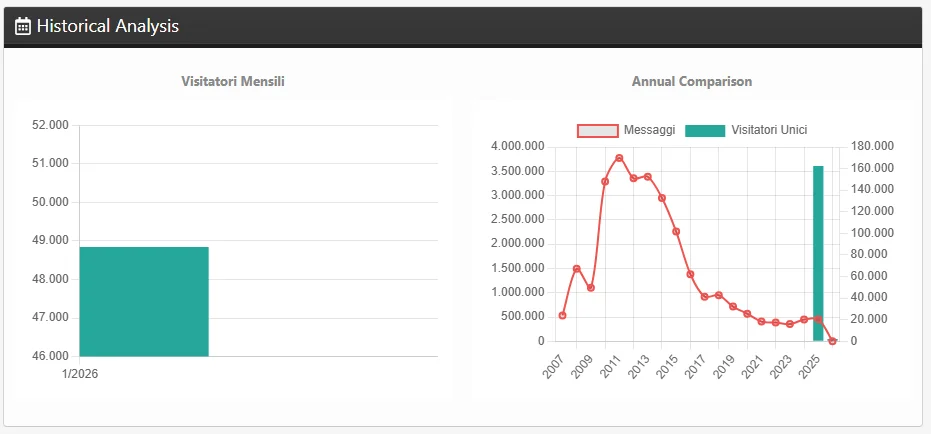Click the teal Visitatori Unici legend swatch
The height and width of the screenshot is (434, 931).
704,131
